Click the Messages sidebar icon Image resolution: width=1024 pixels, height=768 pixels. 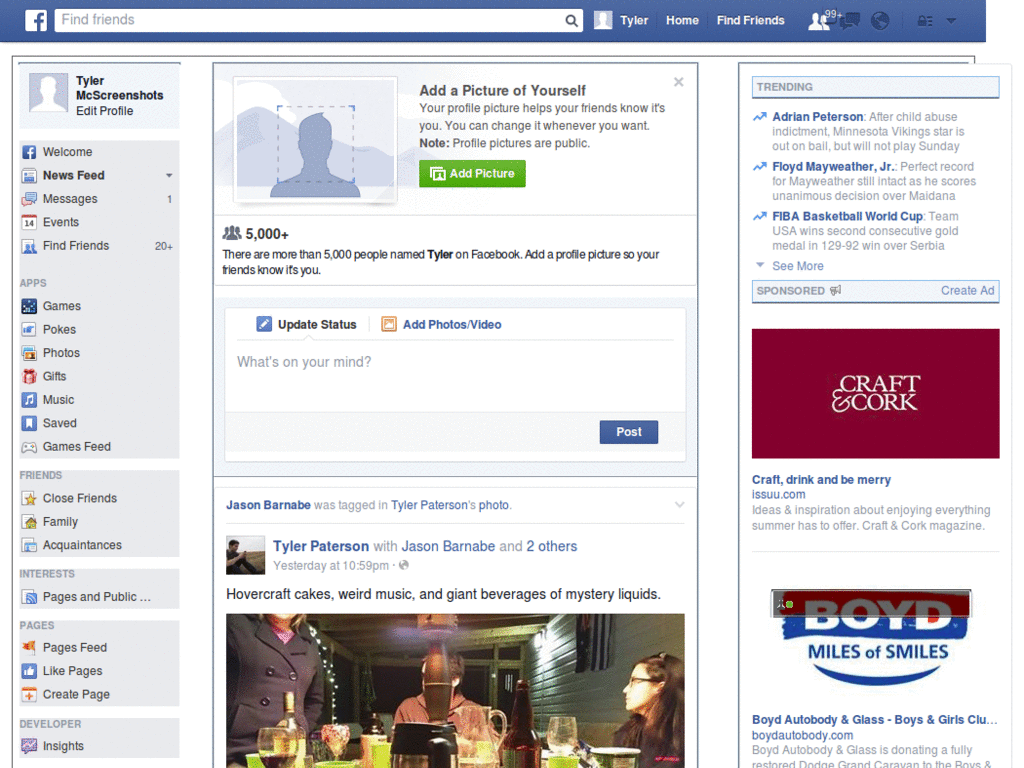point(29,199)
